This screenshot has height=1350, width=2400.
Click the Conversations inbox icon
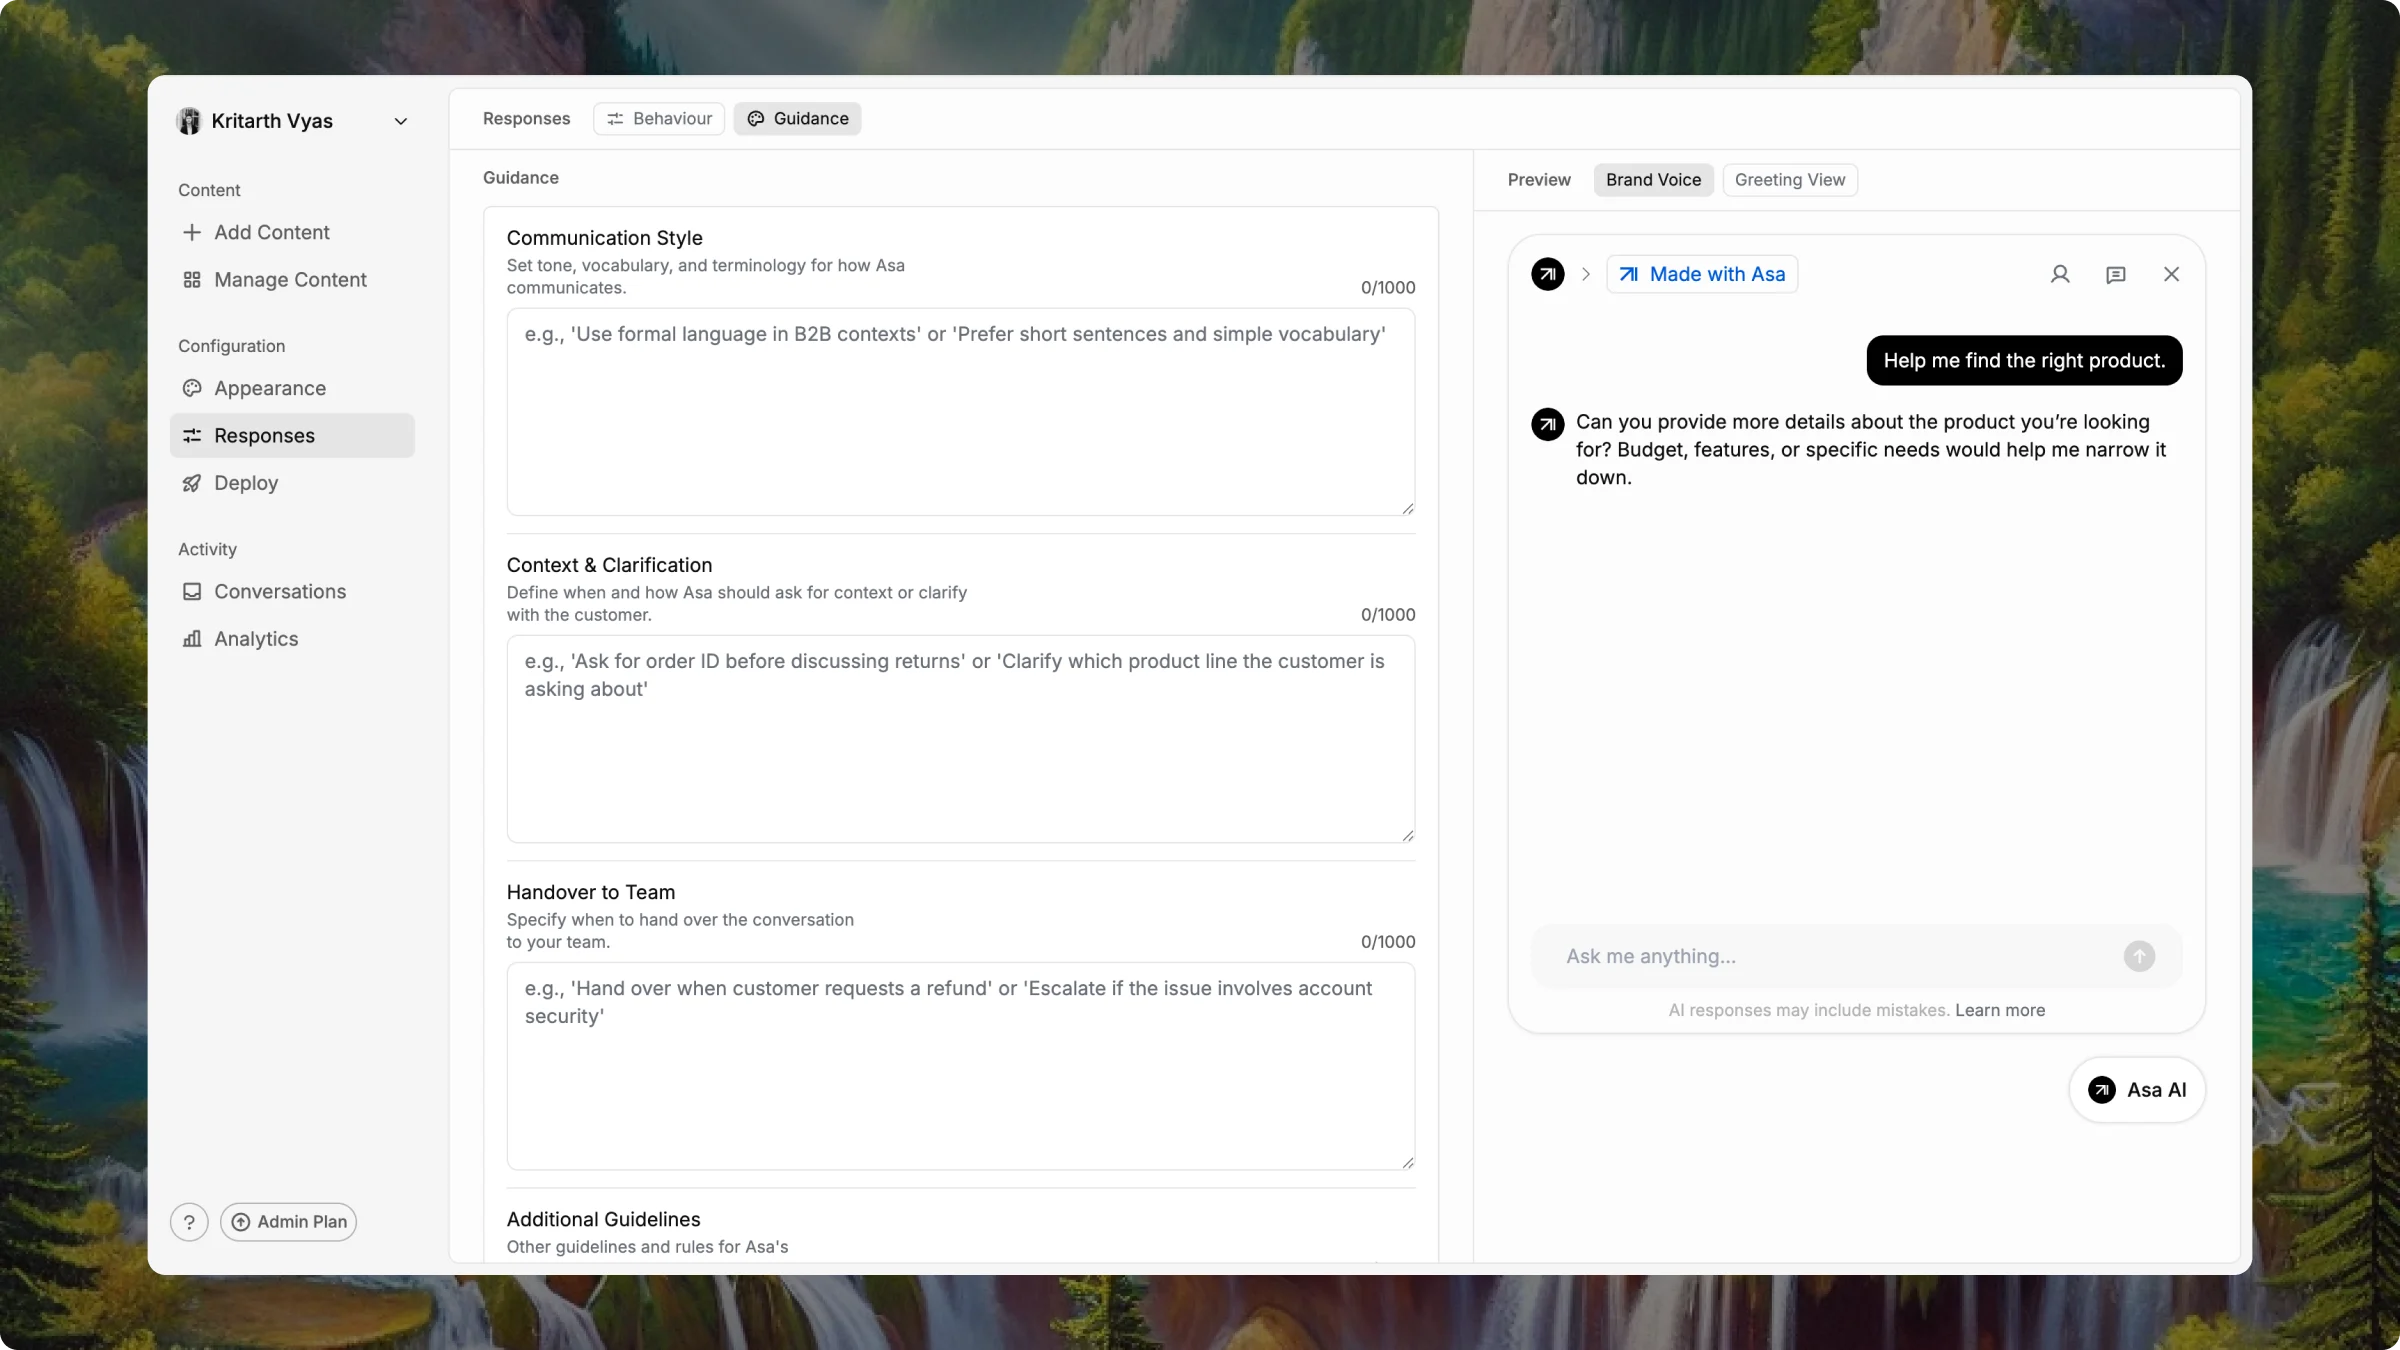coord(192,592)
